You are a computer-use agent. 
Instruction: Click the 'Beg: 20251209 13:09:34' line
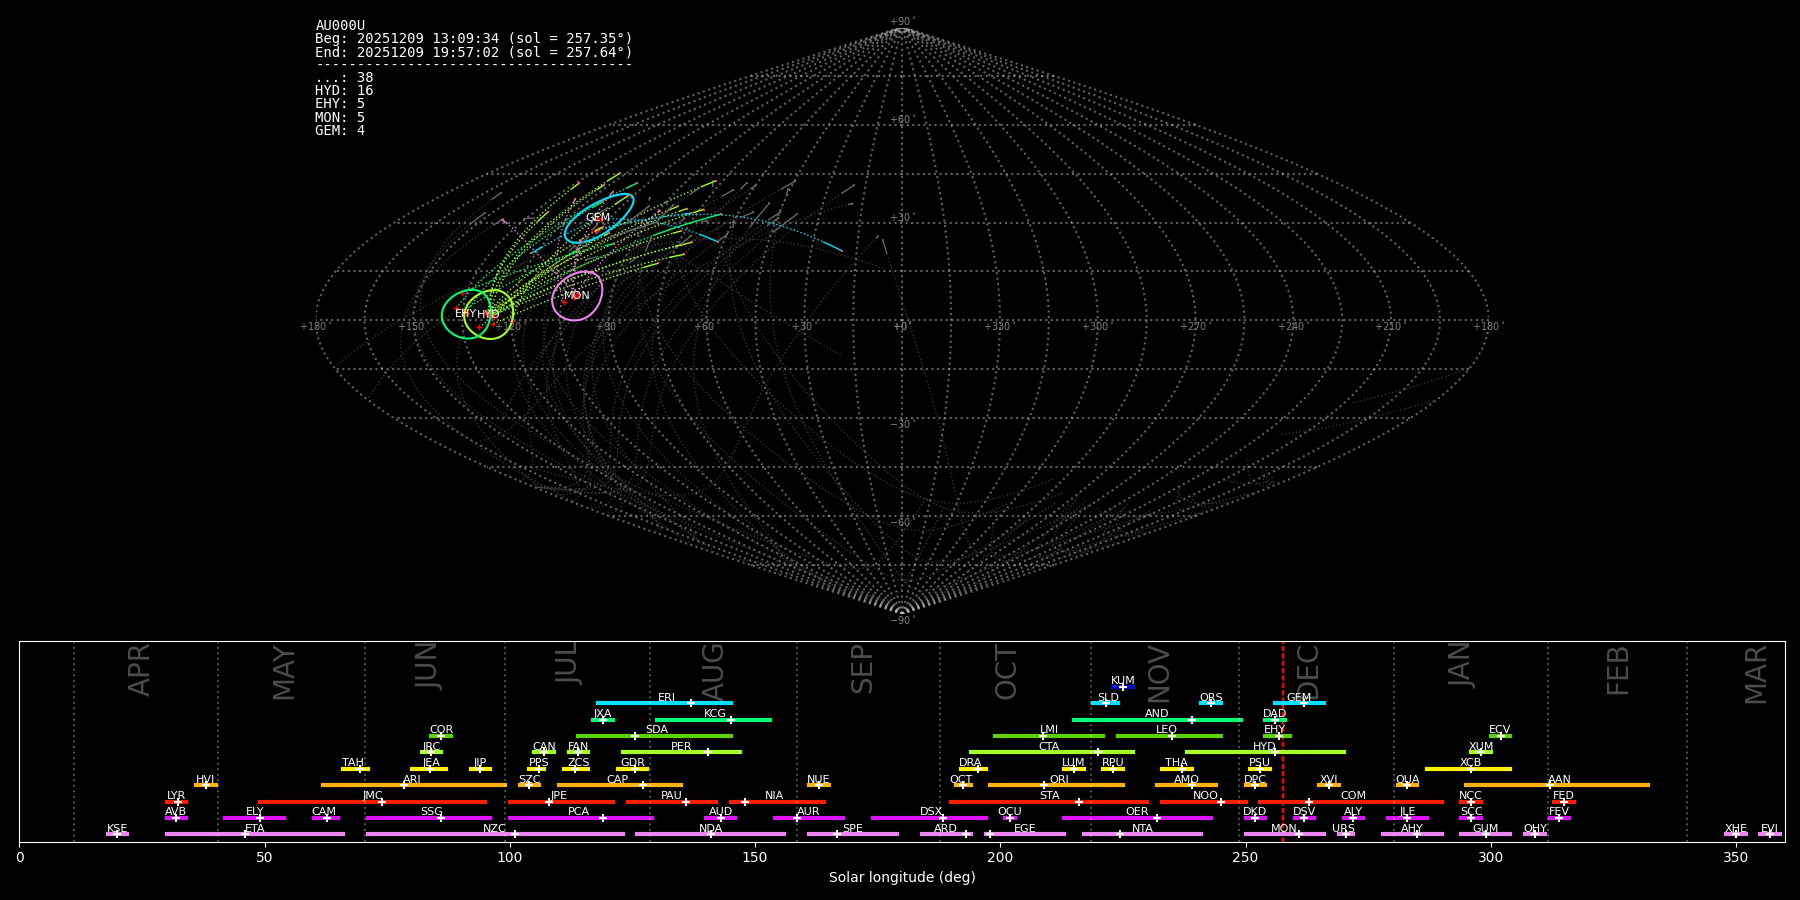pyautogui.click(x=474, y=39)
